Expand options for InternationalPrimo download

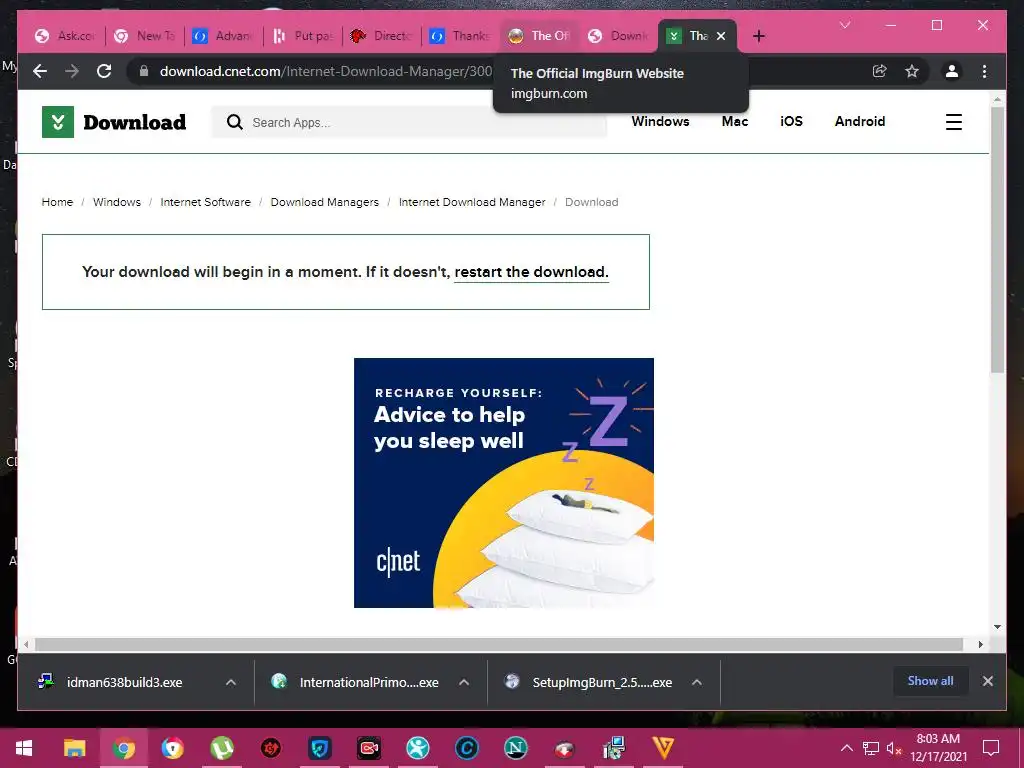coord(464,682)
